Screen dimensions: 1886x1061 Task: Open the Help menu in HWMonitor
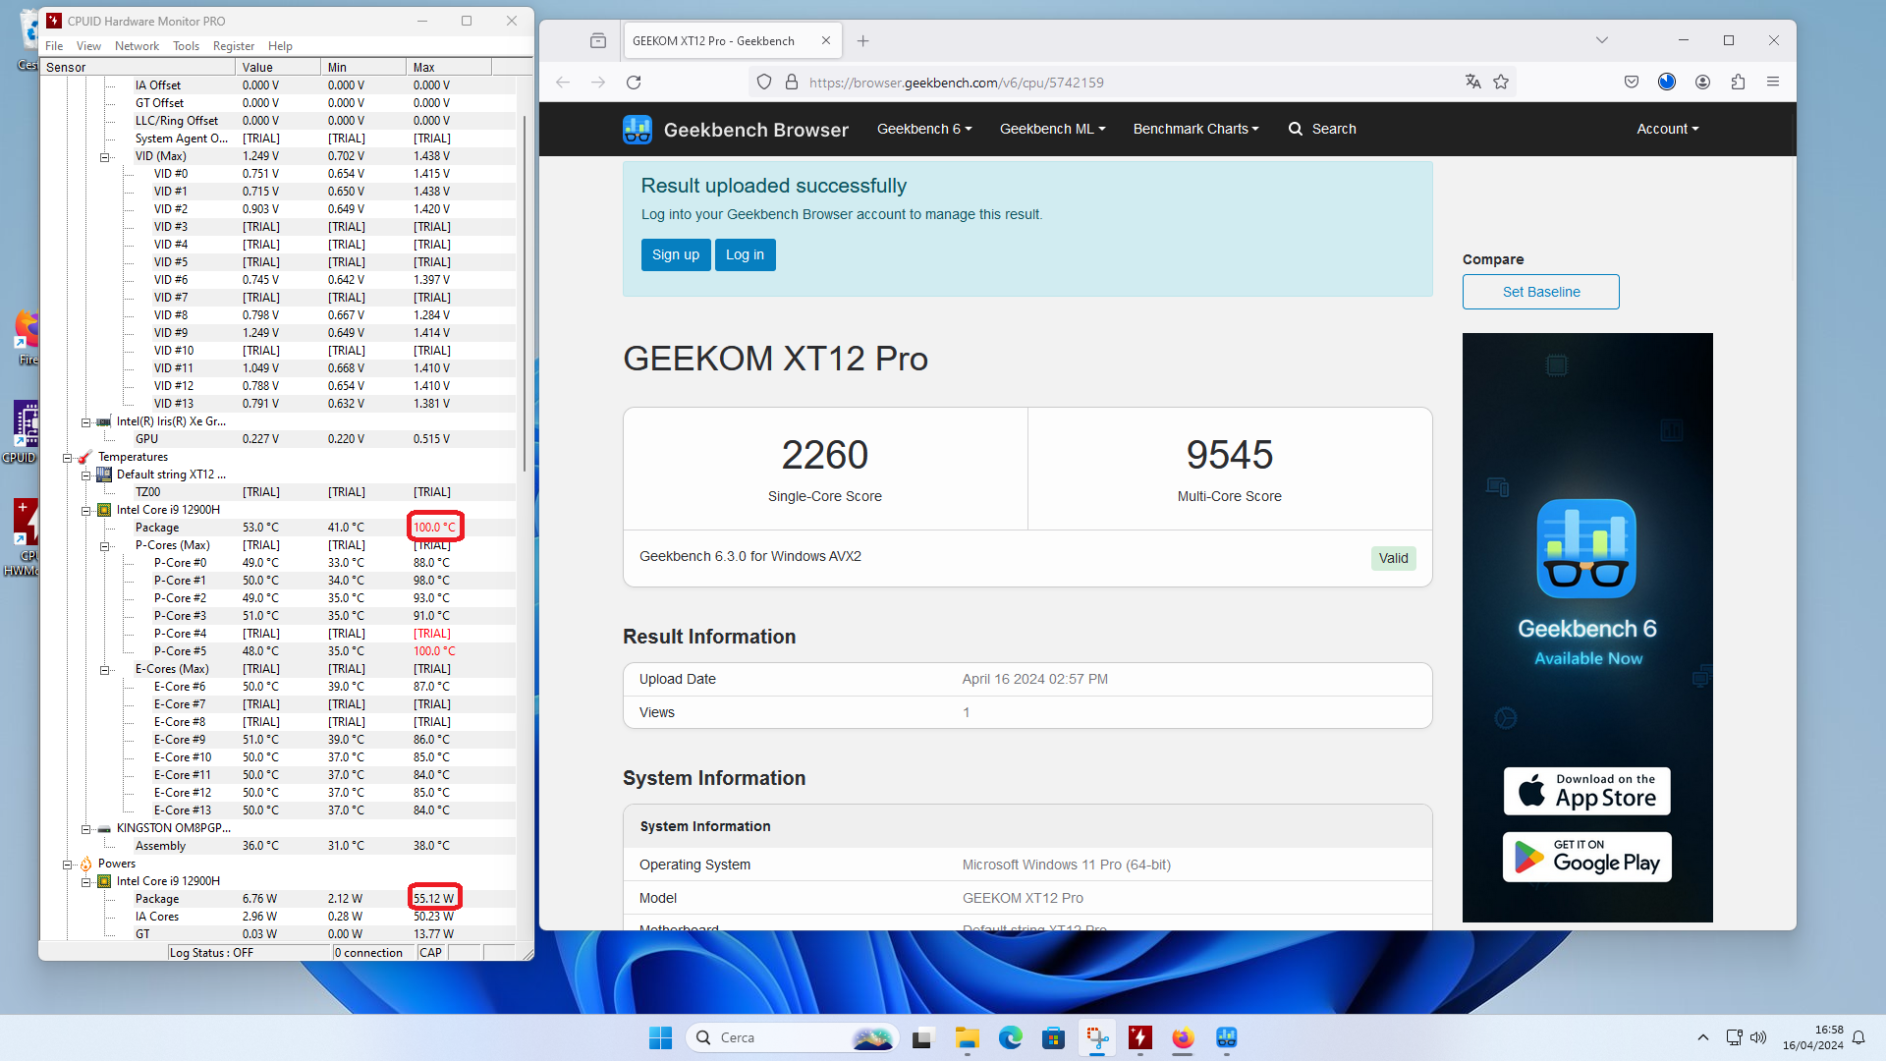point(280,46)
